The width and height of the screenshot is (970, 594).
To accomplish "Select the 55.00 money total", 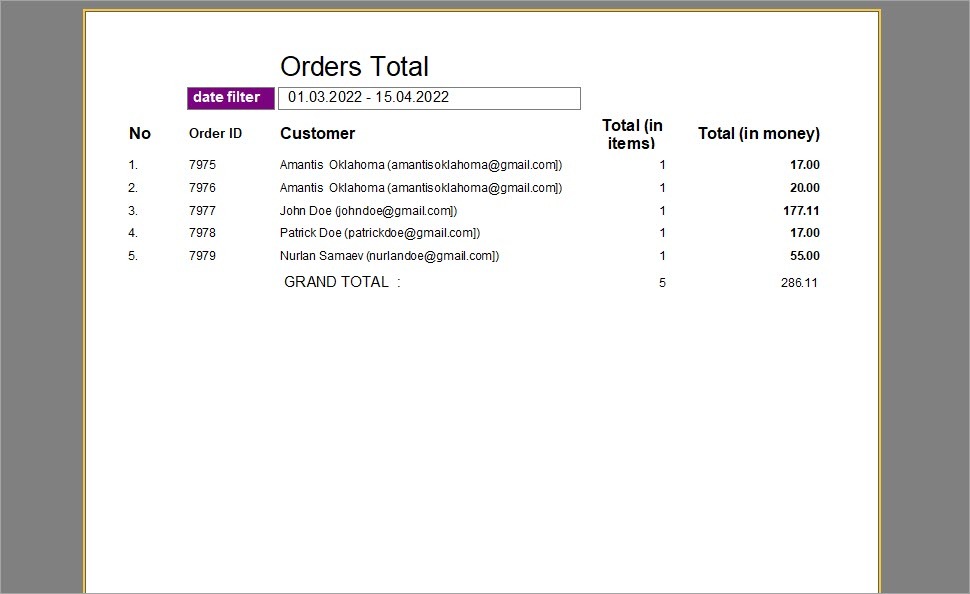I will [804, 256].
